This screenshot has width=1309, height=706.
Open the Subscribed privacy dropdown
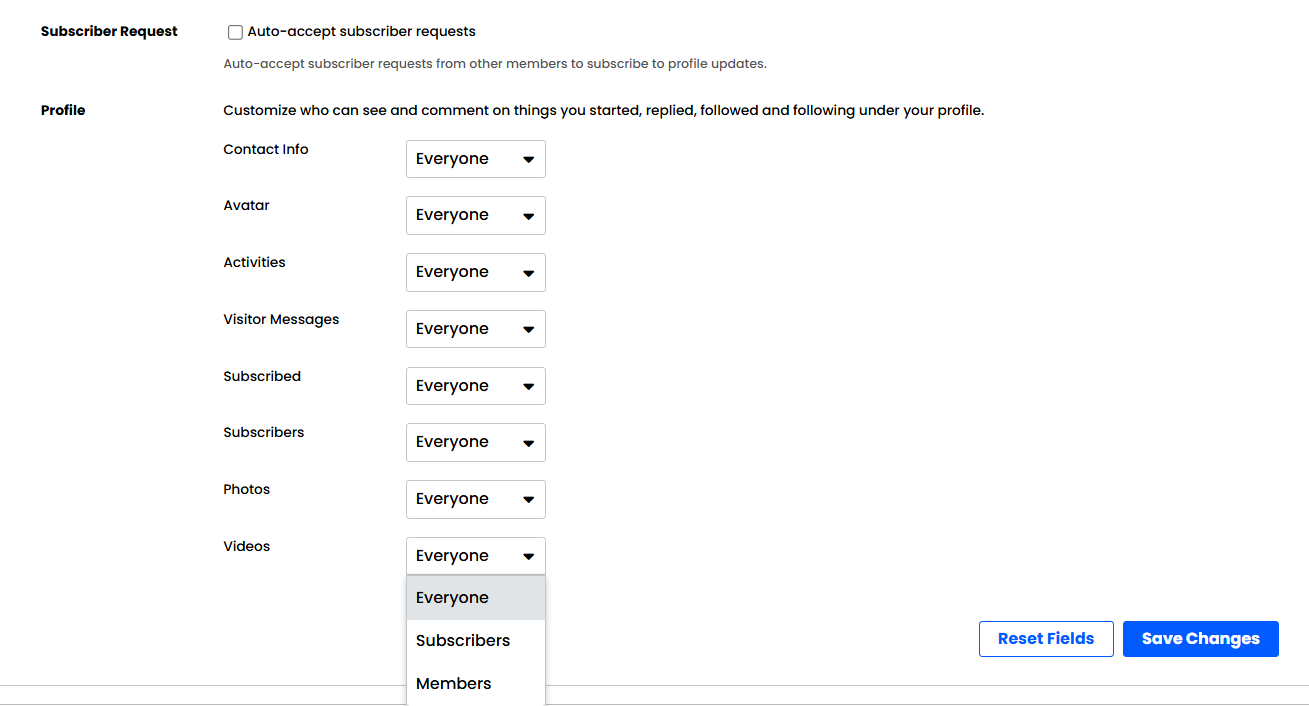point(476,386)
